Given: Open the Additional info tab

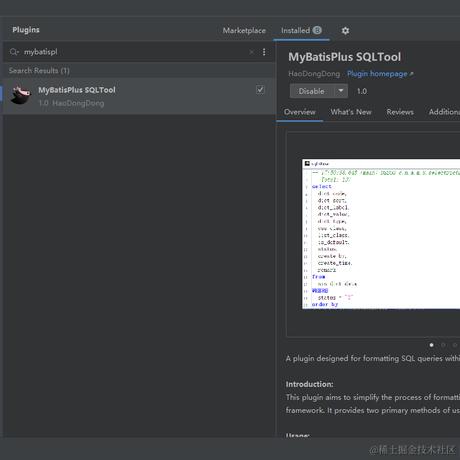Looking at the screenshot, I should click(444, 112).
